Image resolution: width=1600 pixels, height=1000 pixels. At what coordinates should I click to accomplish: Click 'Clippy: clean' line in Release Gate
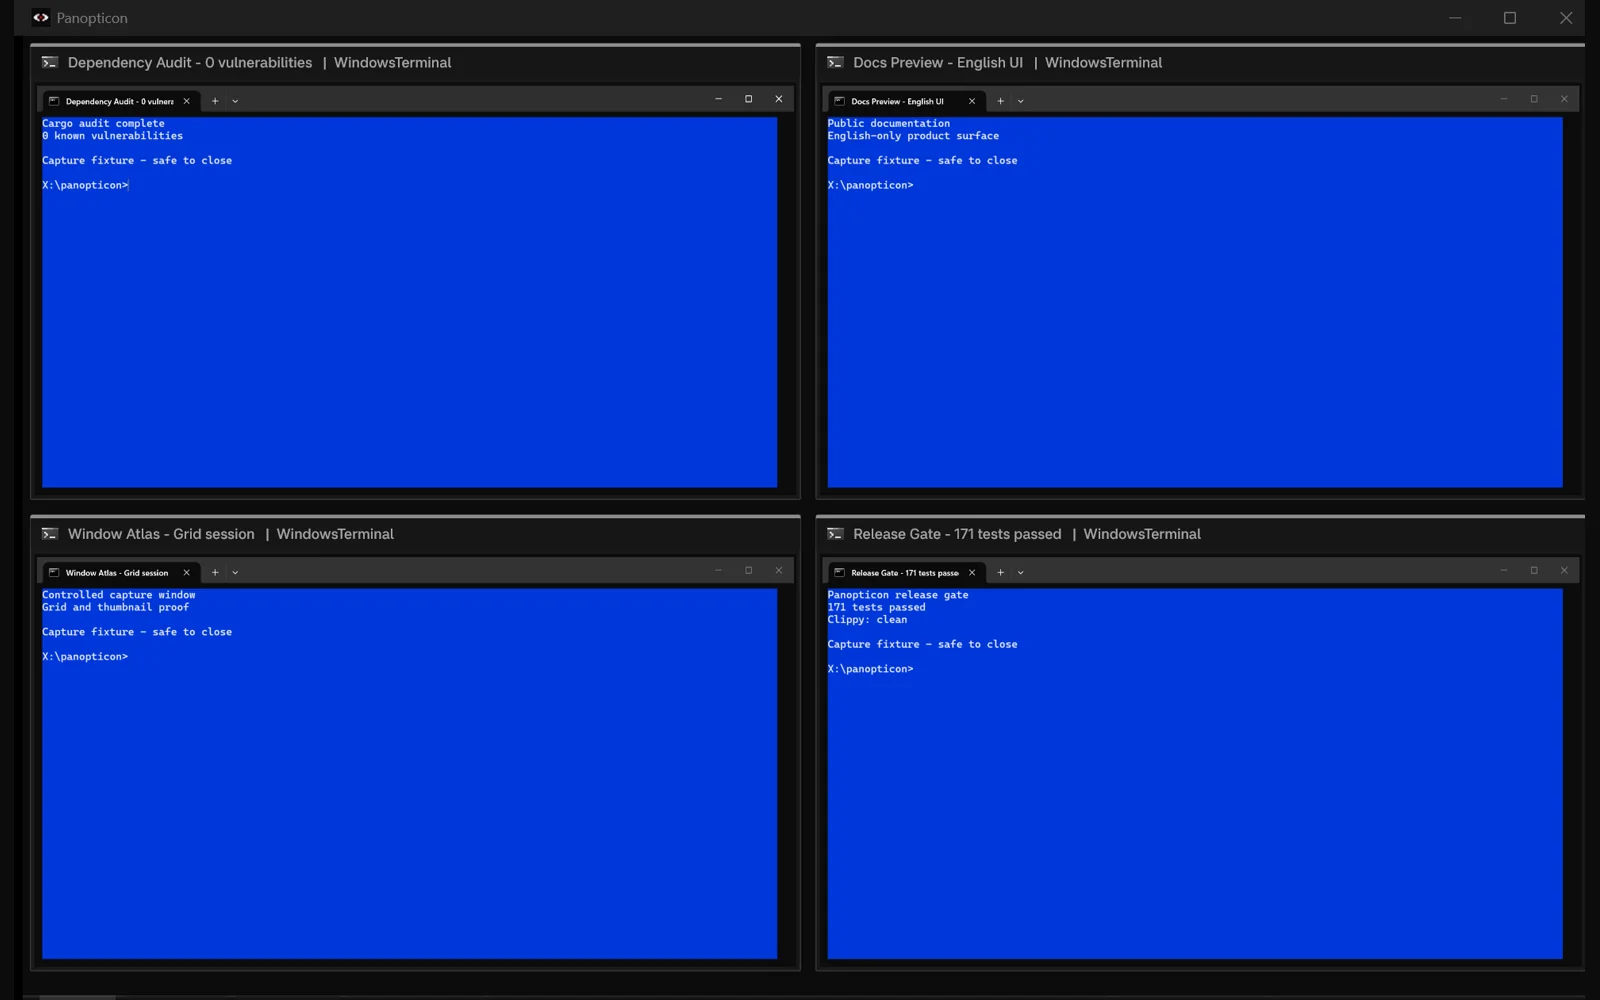click(867, 620)
